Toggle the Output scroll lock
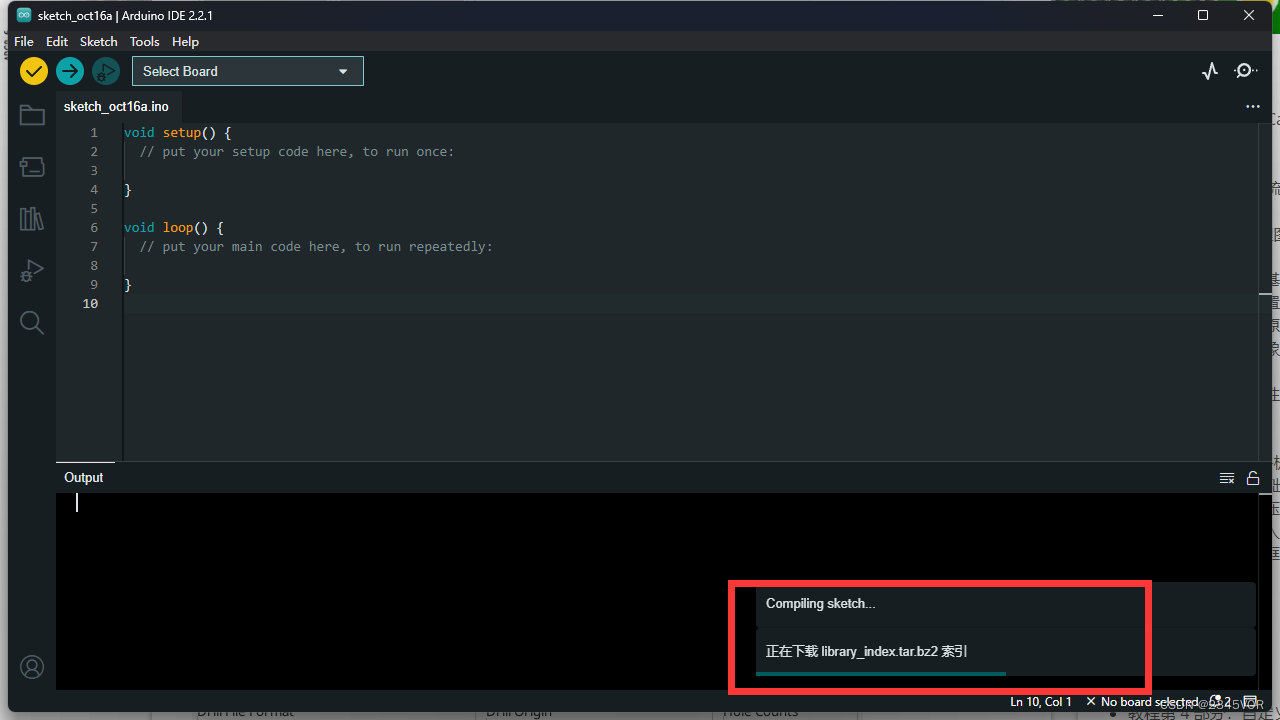 1253,478
